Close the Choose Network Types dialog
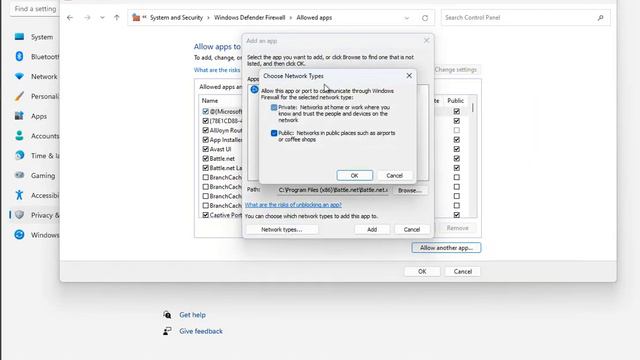The height and width of the screenshot is (360, 640). click(409, 76)
